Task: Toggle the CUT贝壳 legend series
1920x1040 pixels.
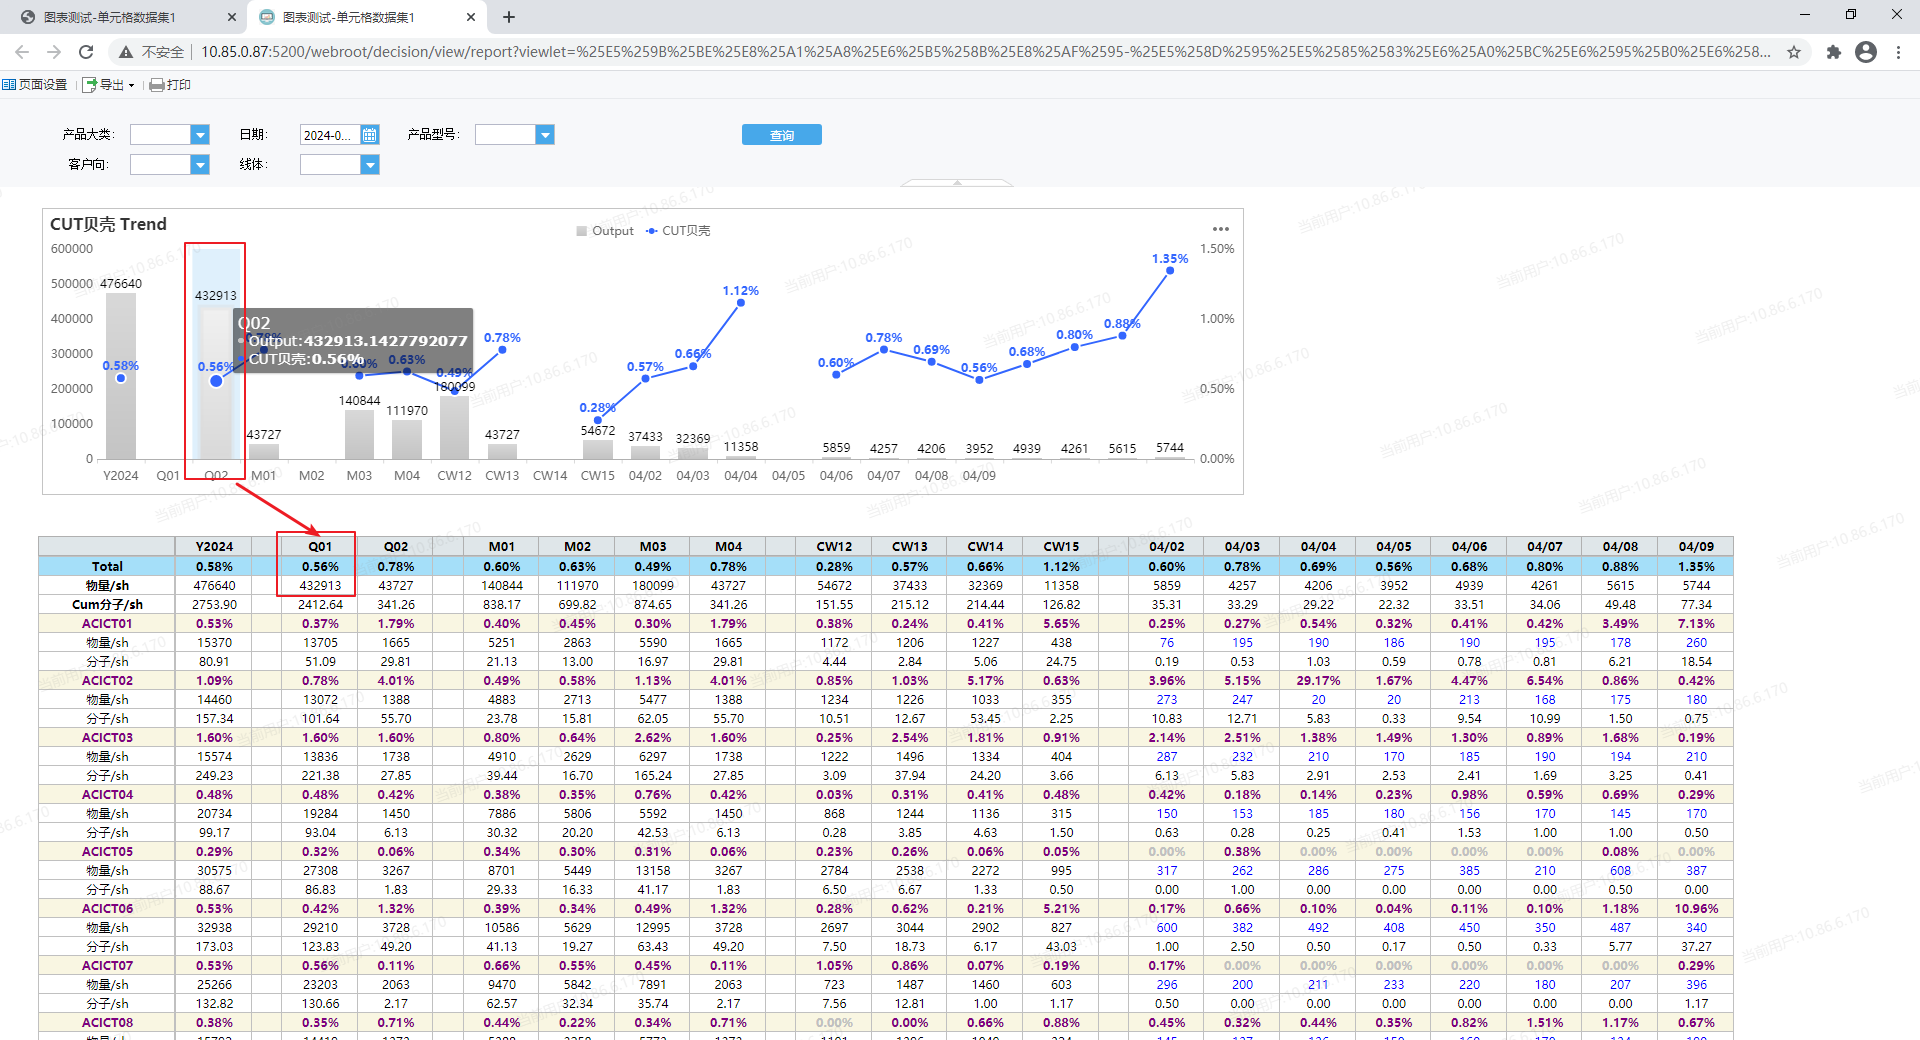Action: click(x=678, y=231)
